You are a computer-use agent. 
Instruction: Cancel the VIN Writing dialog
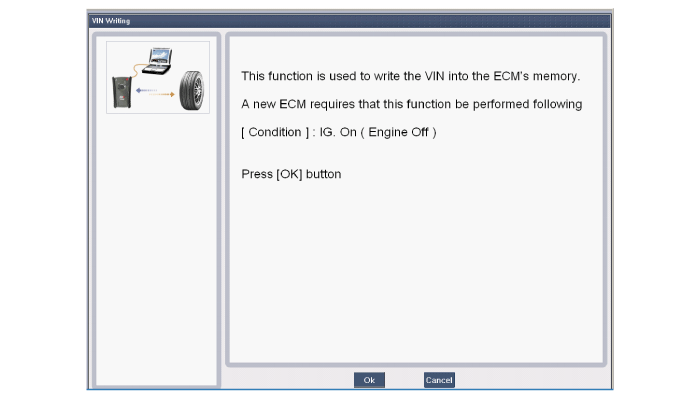click(x=439, y=380)
